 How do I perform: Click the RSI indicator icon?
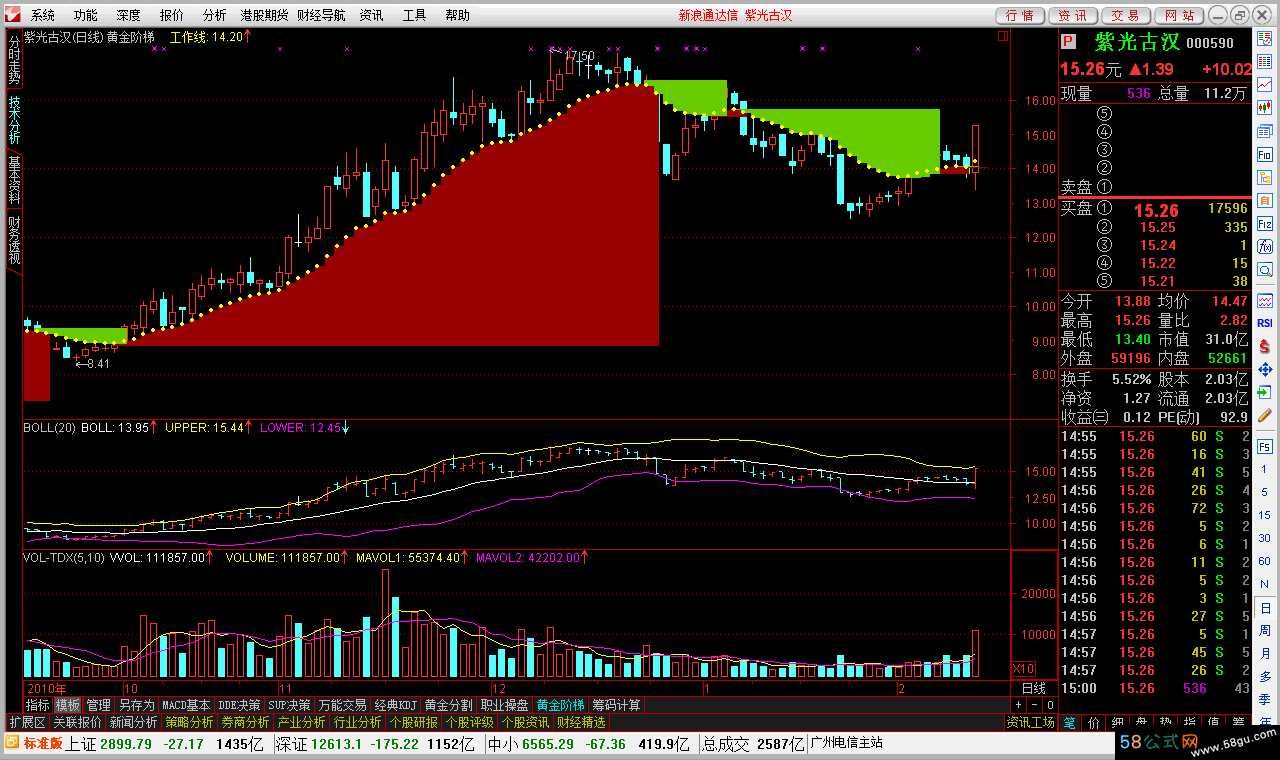tap(1265, 323)
